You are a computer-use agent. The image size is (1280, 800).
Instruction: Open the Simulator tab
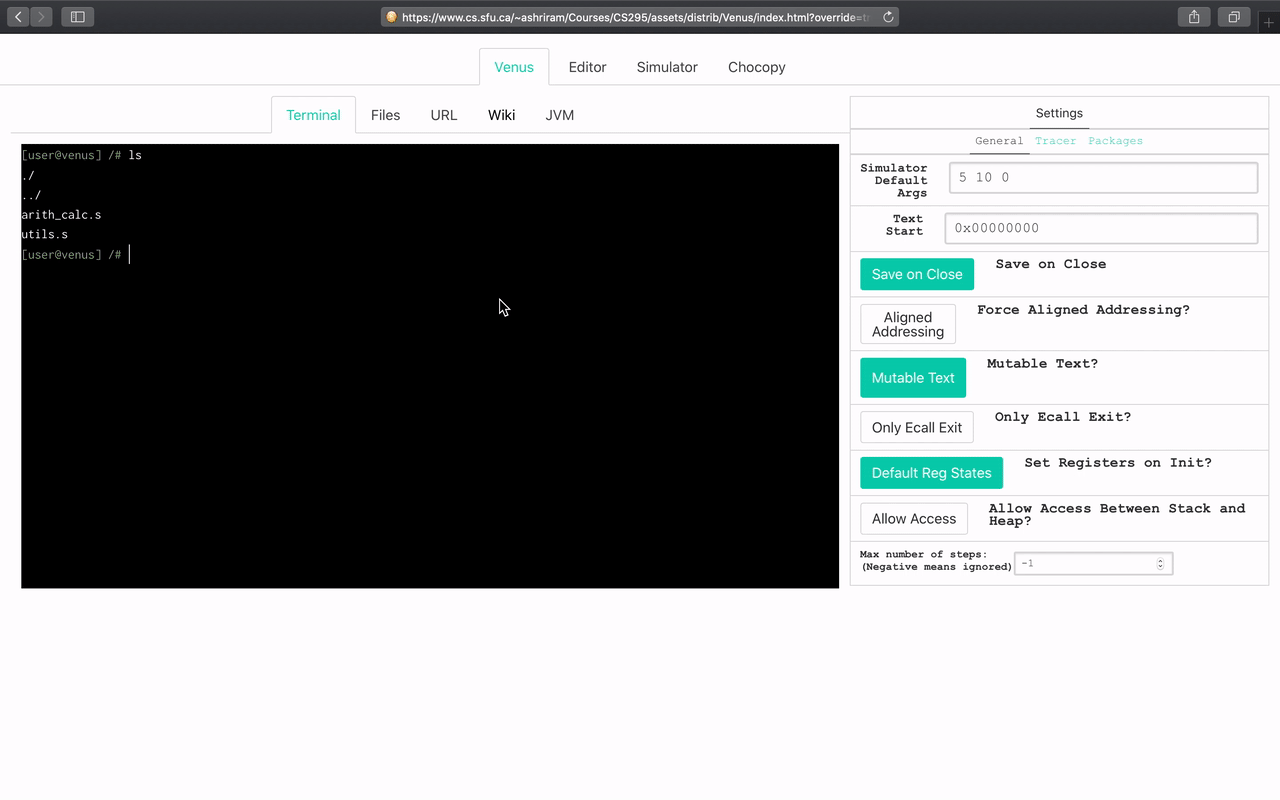(x=666, y=67)
